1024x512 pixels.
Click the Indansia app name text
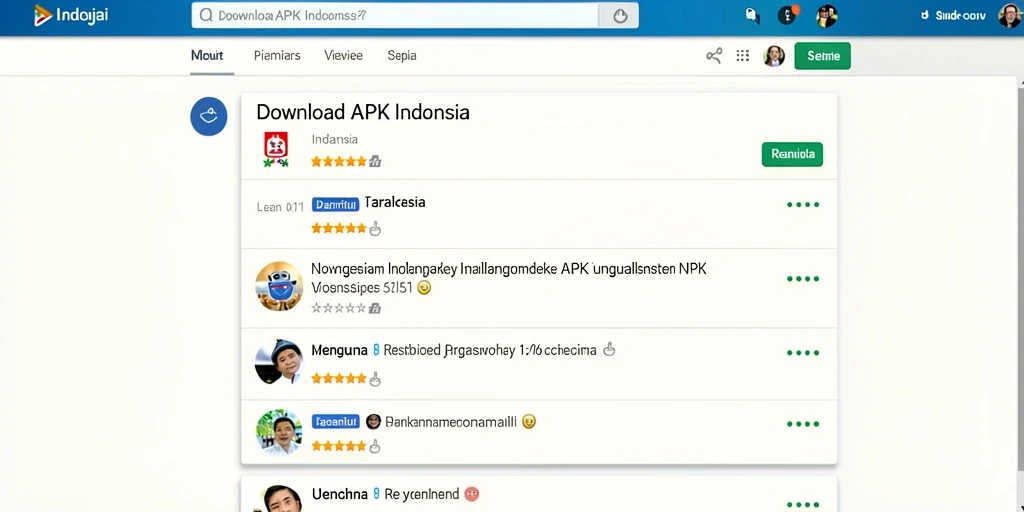point(334,139)
